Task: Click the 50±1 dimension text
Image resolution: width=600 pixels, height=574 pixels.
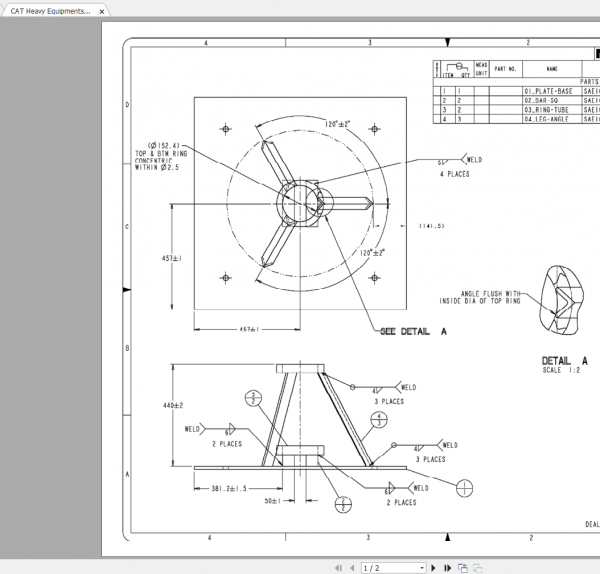Action: pyautogui.click(x=273, y=501)
